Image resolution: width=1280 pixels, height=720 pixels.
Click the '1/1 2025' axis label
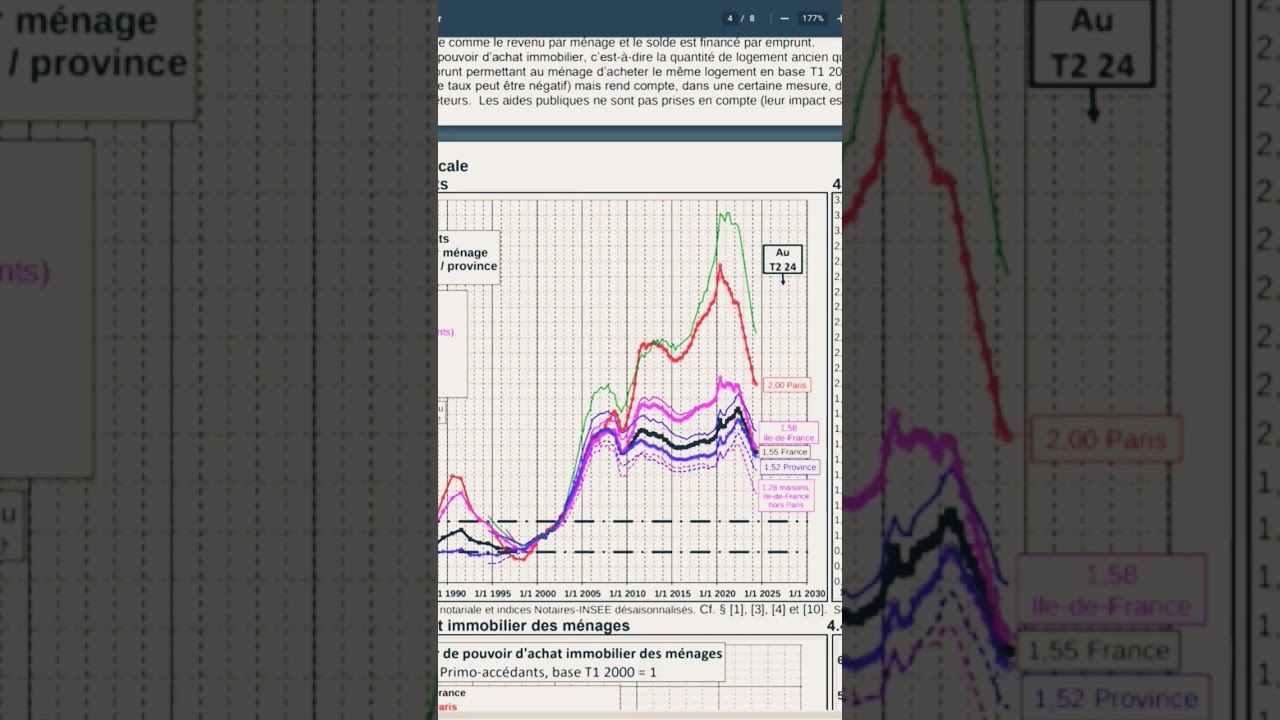[762, 594]
